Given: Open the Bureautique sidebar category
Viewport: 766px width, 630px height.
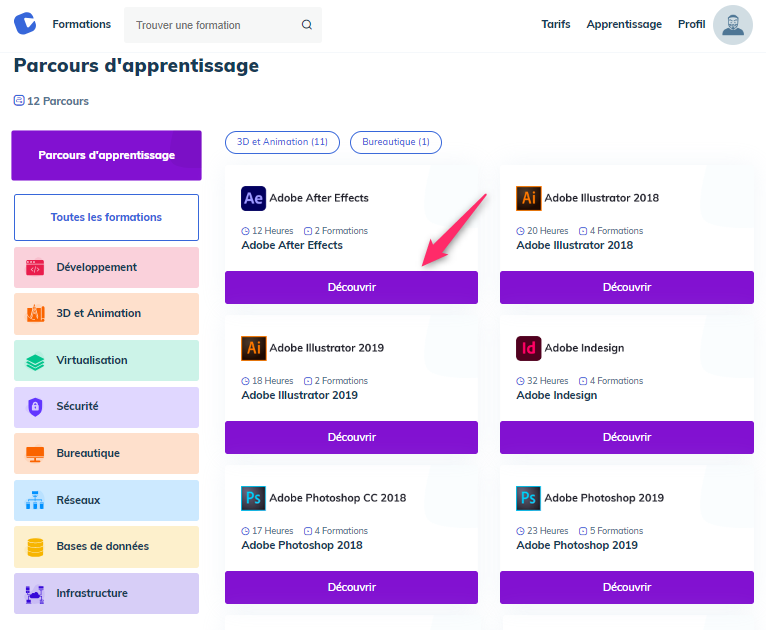Looking at the screenshot, I should tap(106, 454).
